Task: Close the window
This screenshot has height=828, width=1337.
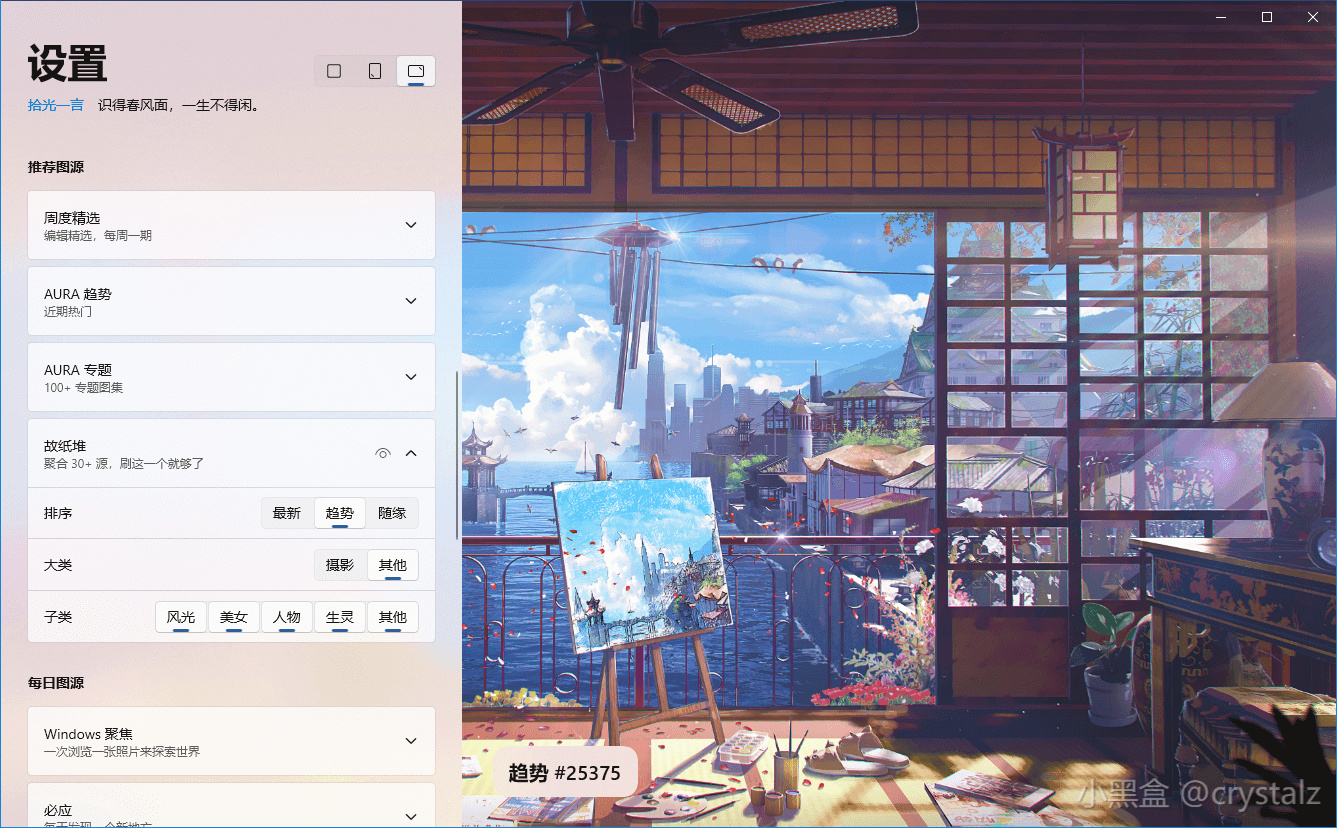Action: tap(1313, 17)
